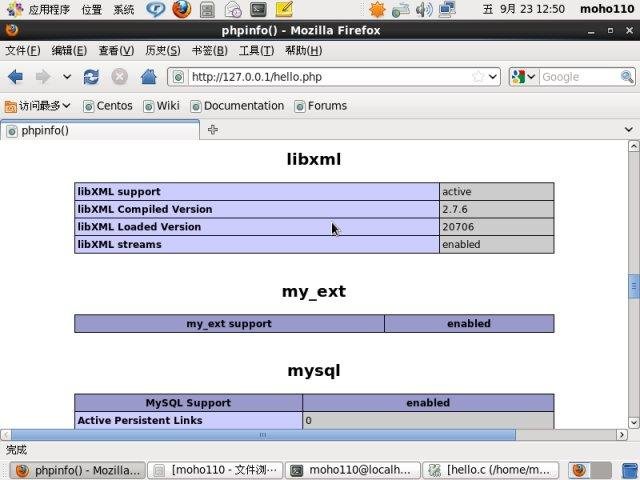Image resolution: width=640 pixels, height=480 pixels.
Task: Expand the 访问最多 bookmarks folder
Action: click(x=38, y=106)
